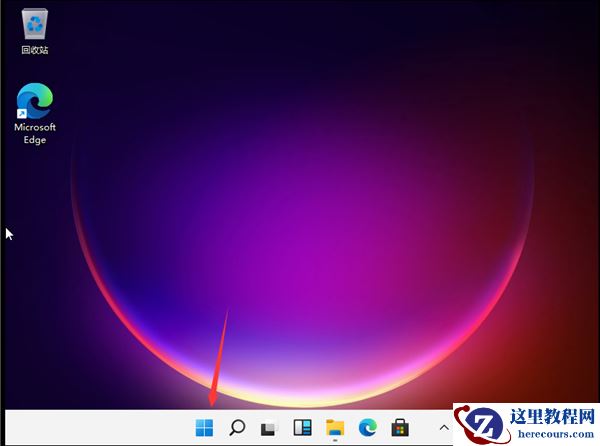
Task: Select the "回收站" desktop label
Action: pyautogui.click(x=35, y=50)
